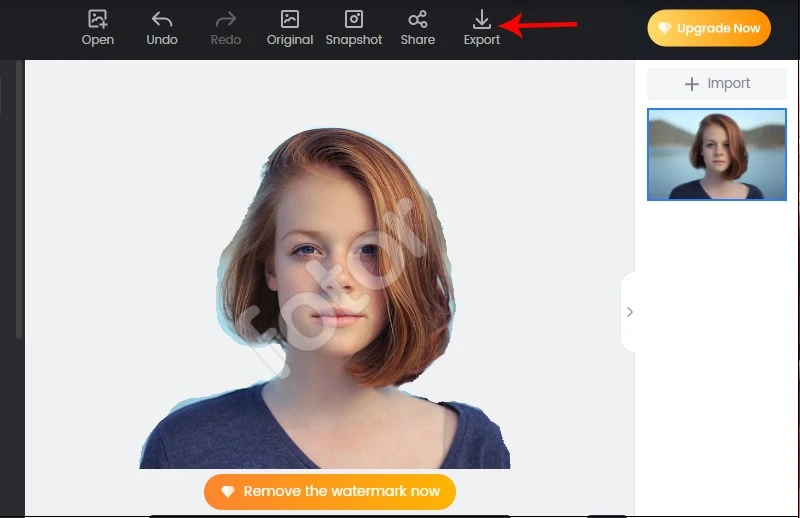800x518 pixels.
Task: Open the Share options
Action: (418, 19)
